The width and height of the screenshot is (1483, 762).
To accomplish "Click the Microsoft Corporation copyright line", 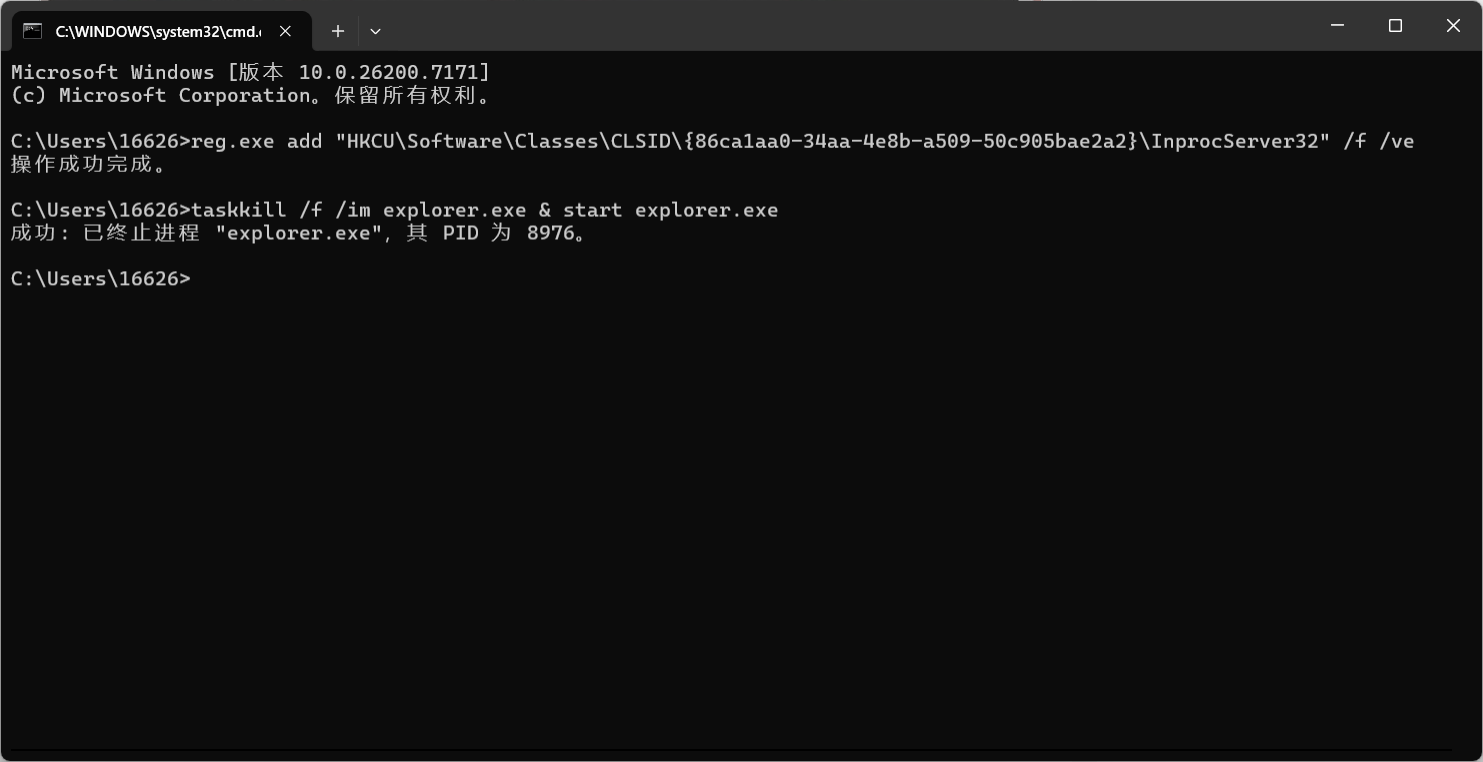I will coord(250,95).
